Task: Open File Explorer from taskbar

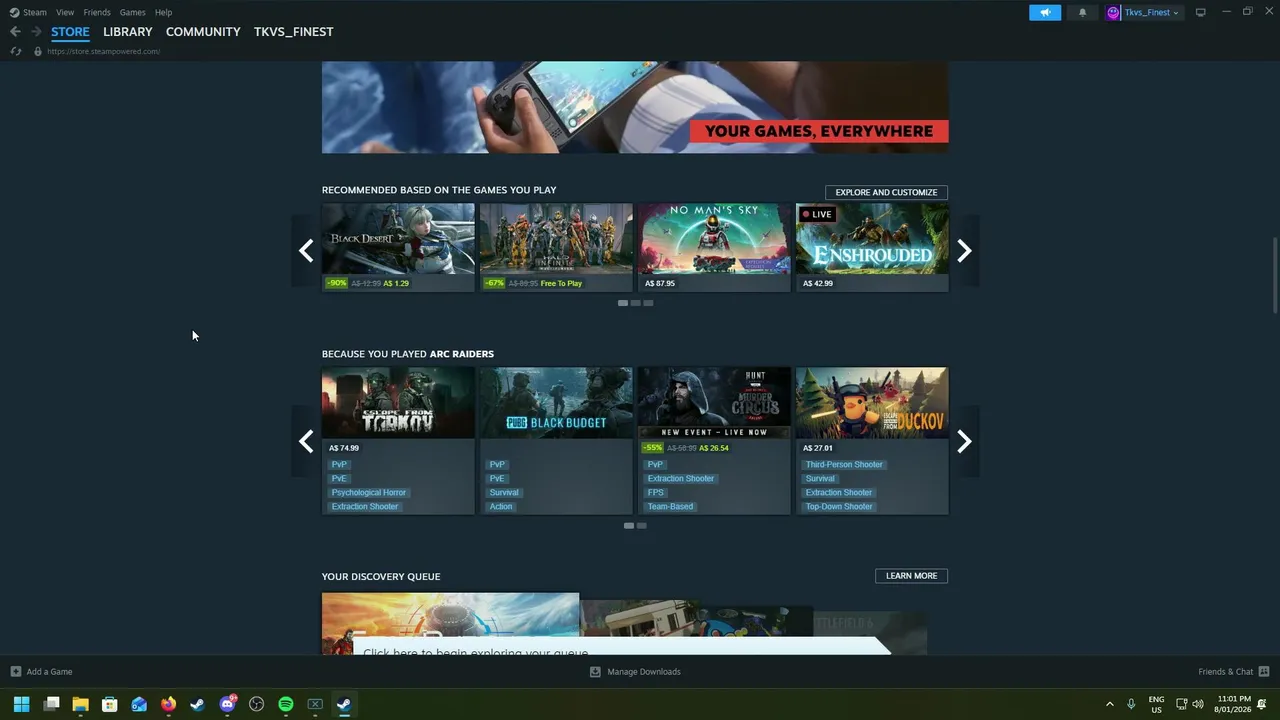Action: 80,704
